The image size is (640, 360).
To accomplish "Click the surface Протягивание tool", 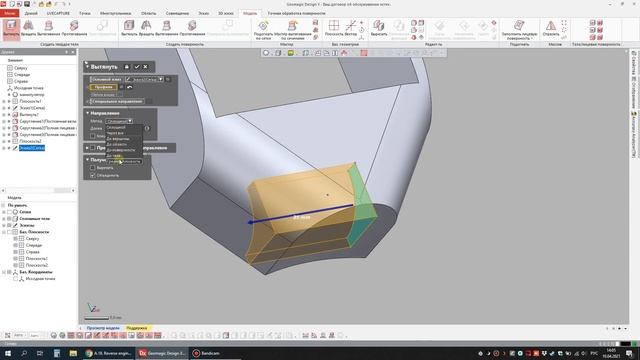I will point(192,29).
